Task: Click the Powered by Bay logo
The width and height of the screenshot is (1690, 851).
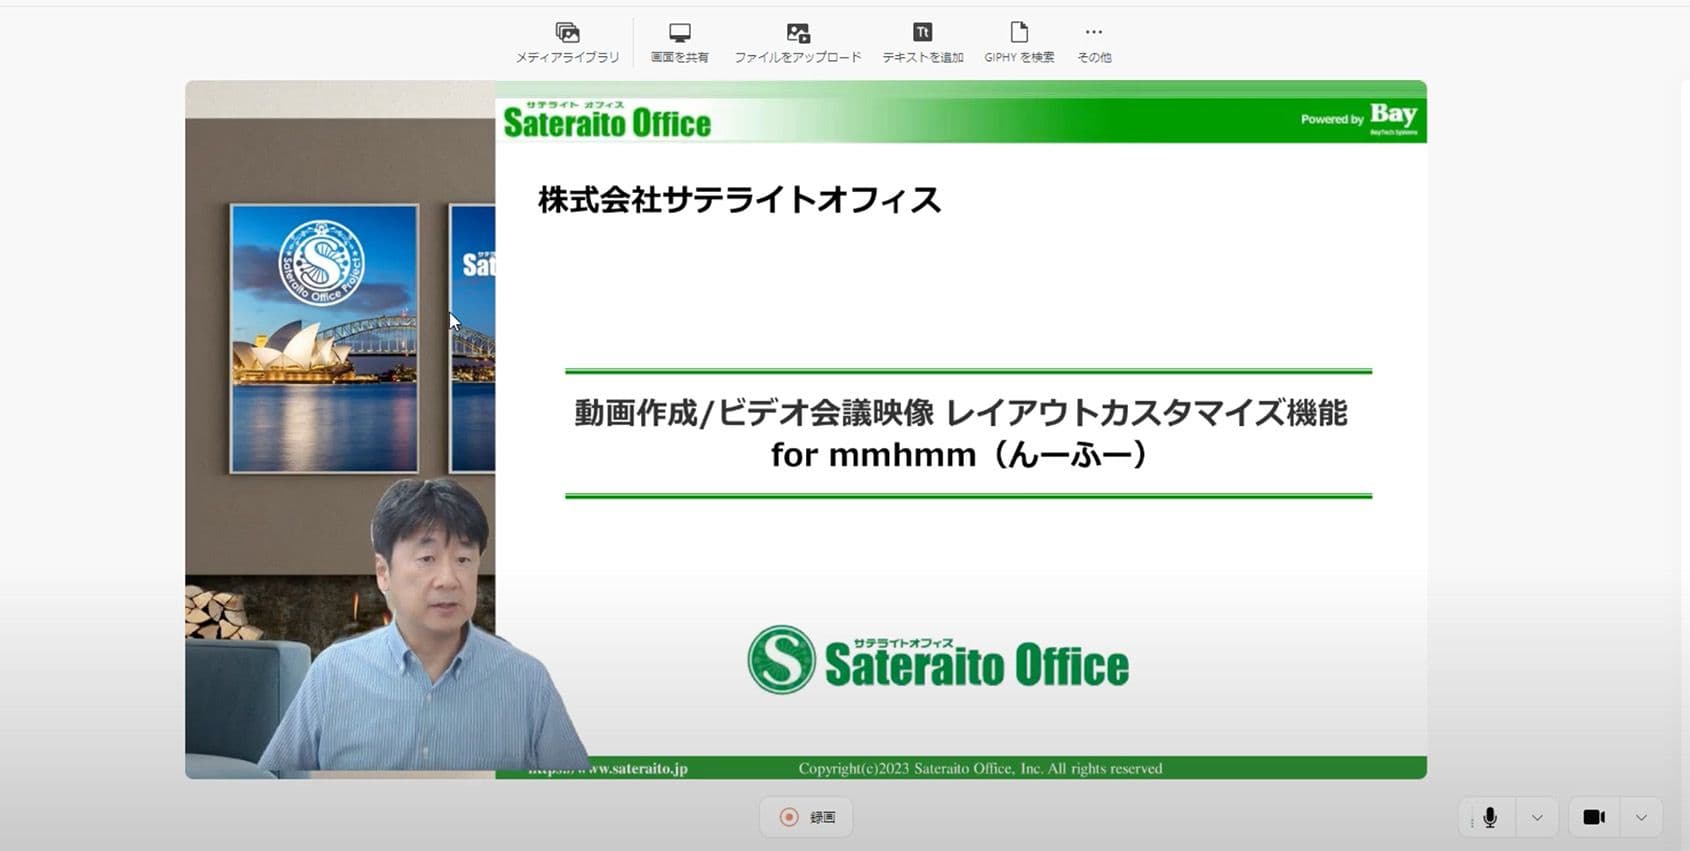Action: (x=1359, y=118)
